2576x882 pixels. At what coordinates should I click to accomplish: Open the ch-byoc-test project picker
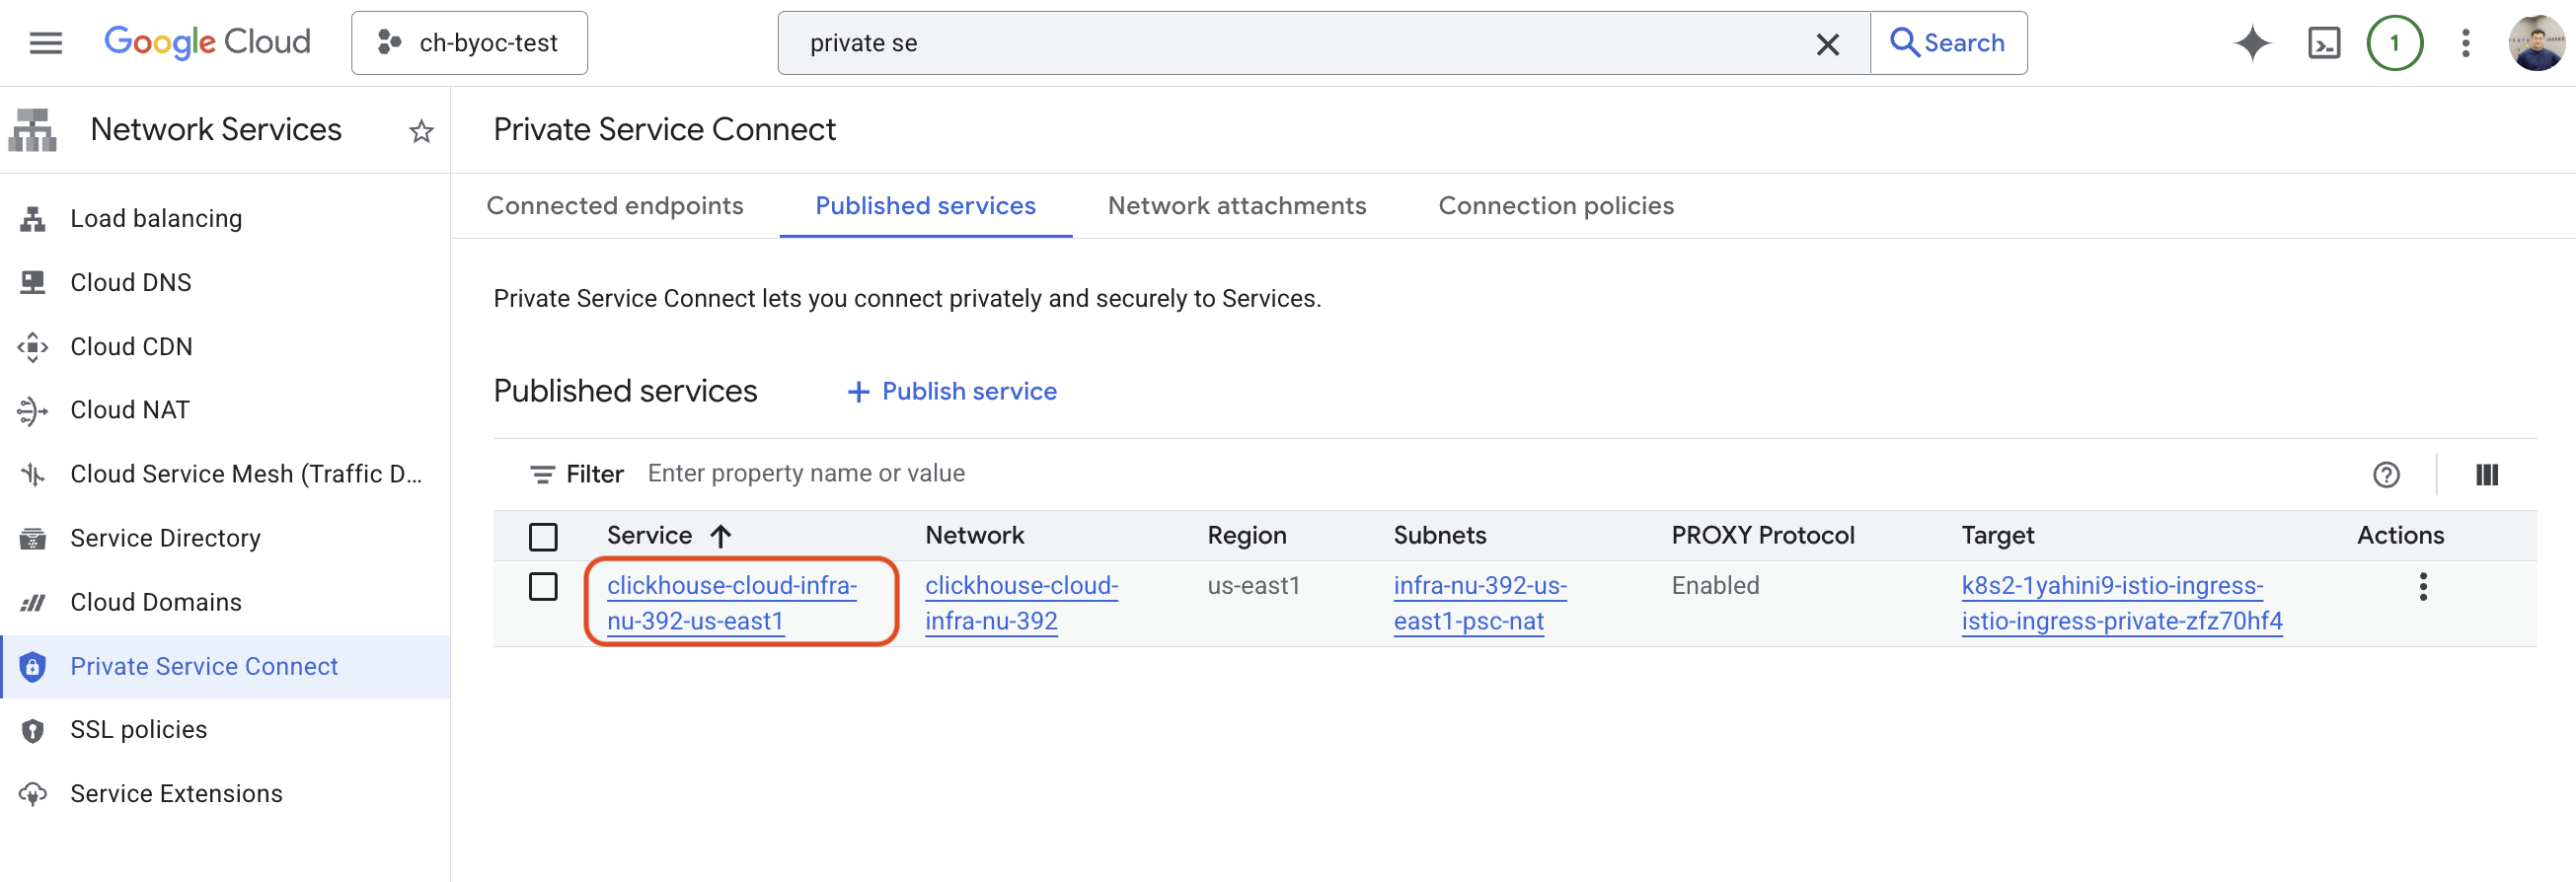(469, 43)
